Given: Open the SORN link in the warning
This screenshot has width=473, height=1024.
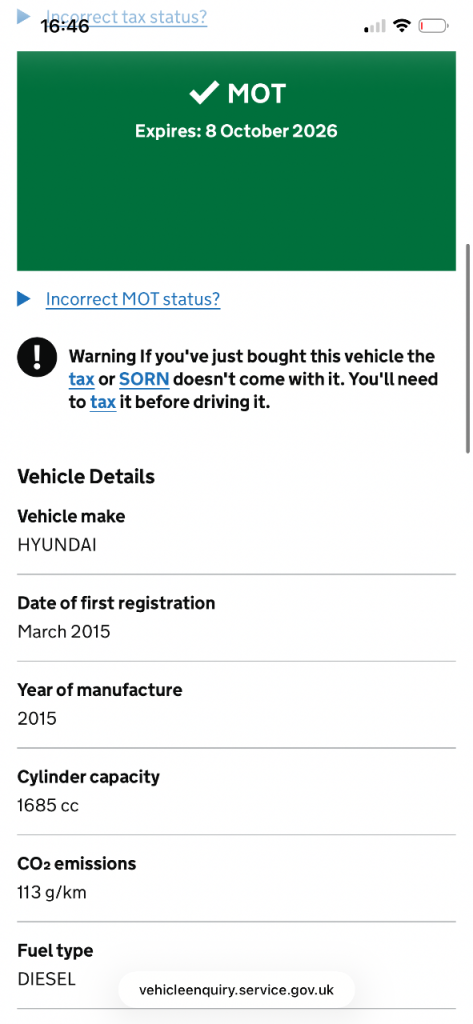Looking at the screenshot, I should pos(144,379).
